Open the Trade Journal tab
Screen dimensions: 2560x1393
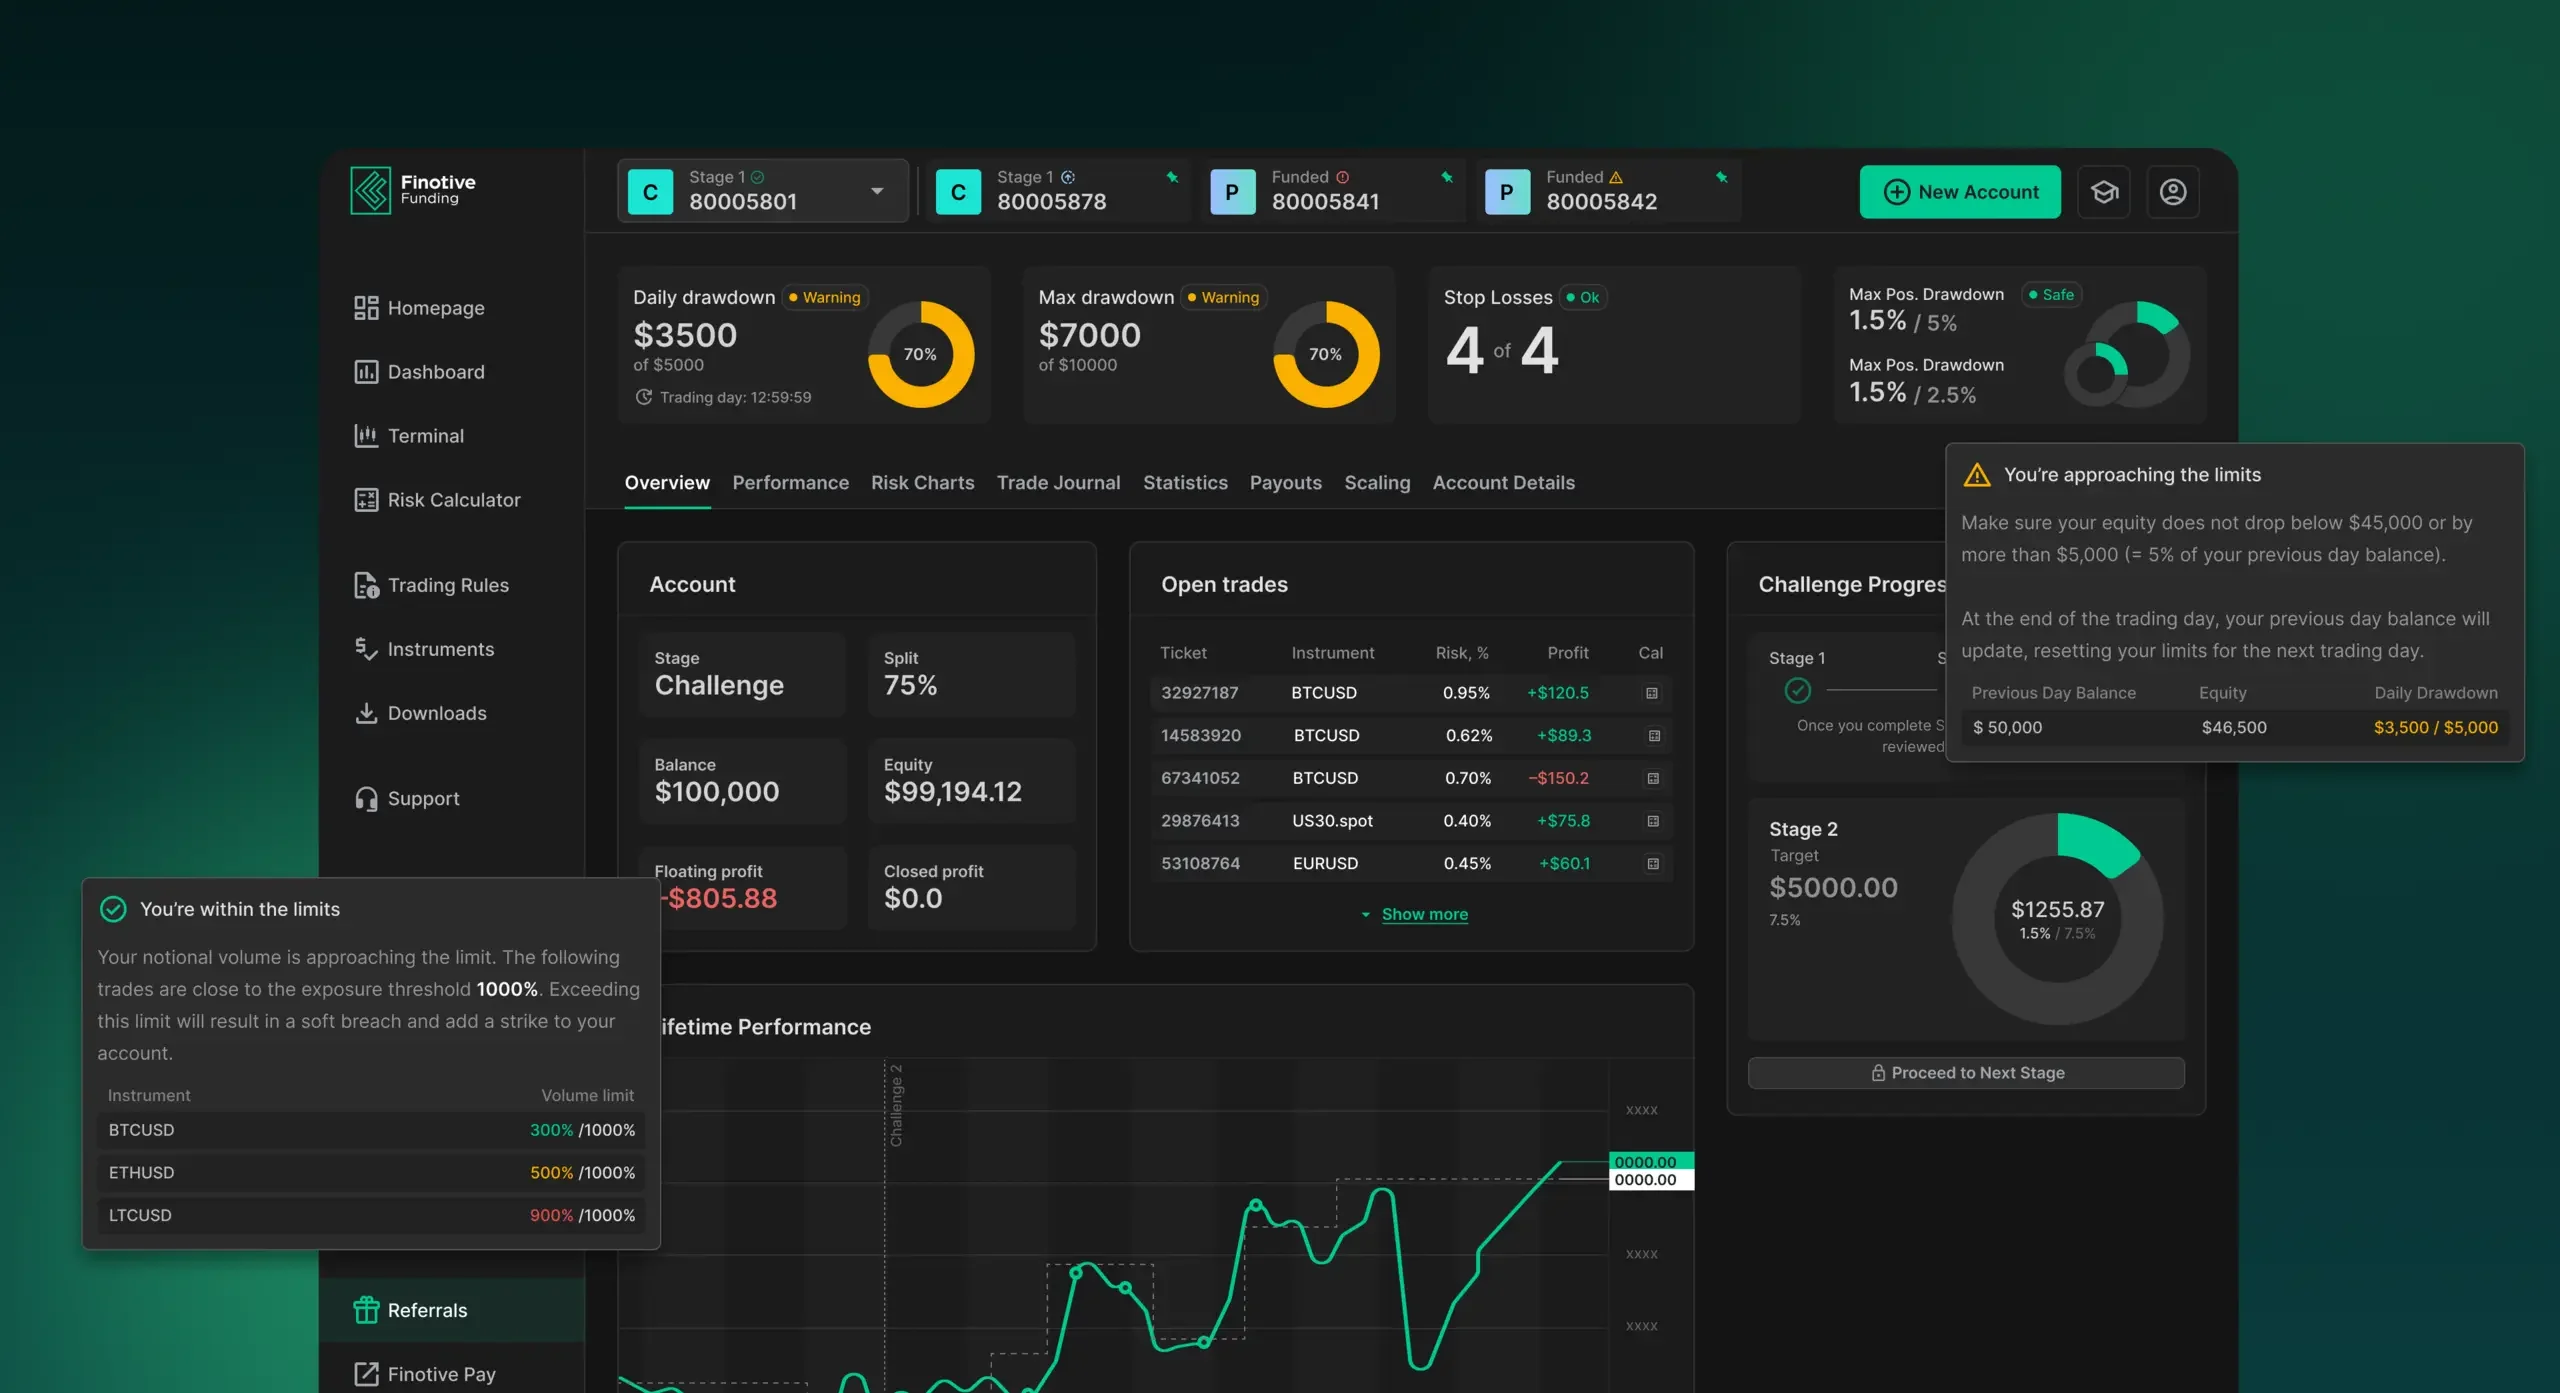1058,483
